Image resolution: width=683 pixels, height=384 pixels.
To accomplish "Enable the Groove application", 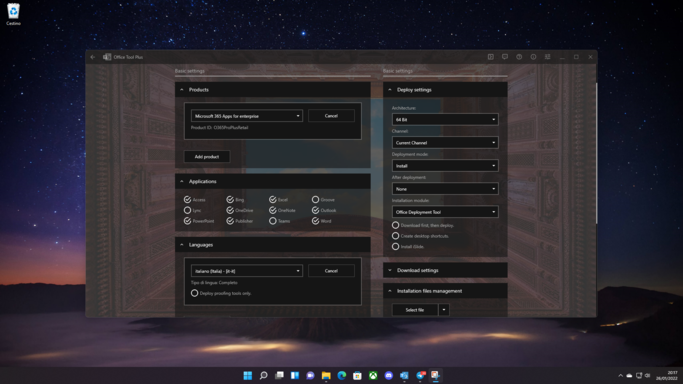I will pyautogui.click(x=315, y=199).
